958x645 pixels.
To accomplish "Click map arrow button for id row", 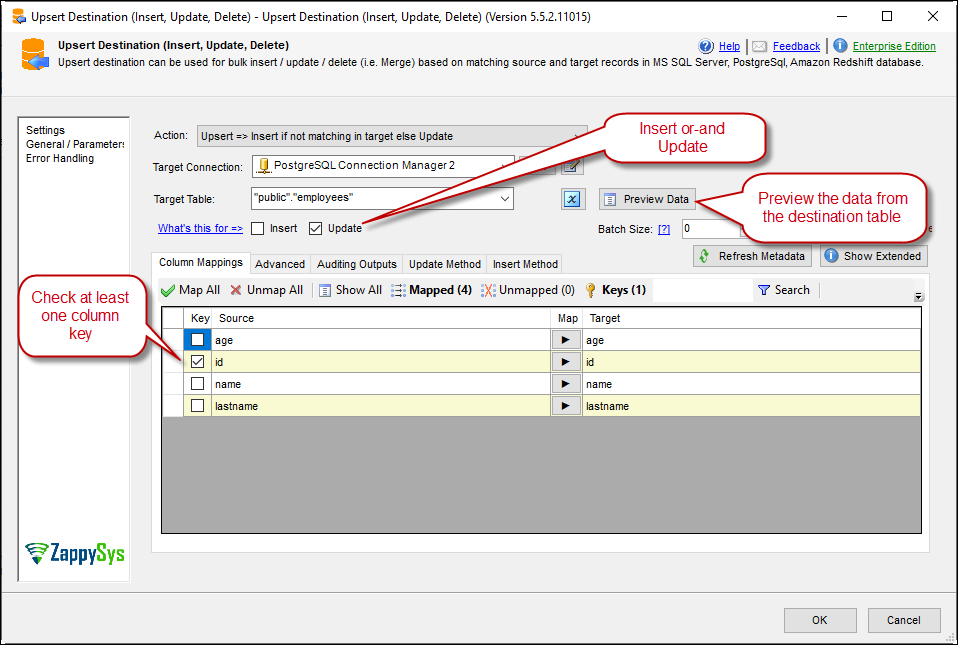I will coord(566,362).
